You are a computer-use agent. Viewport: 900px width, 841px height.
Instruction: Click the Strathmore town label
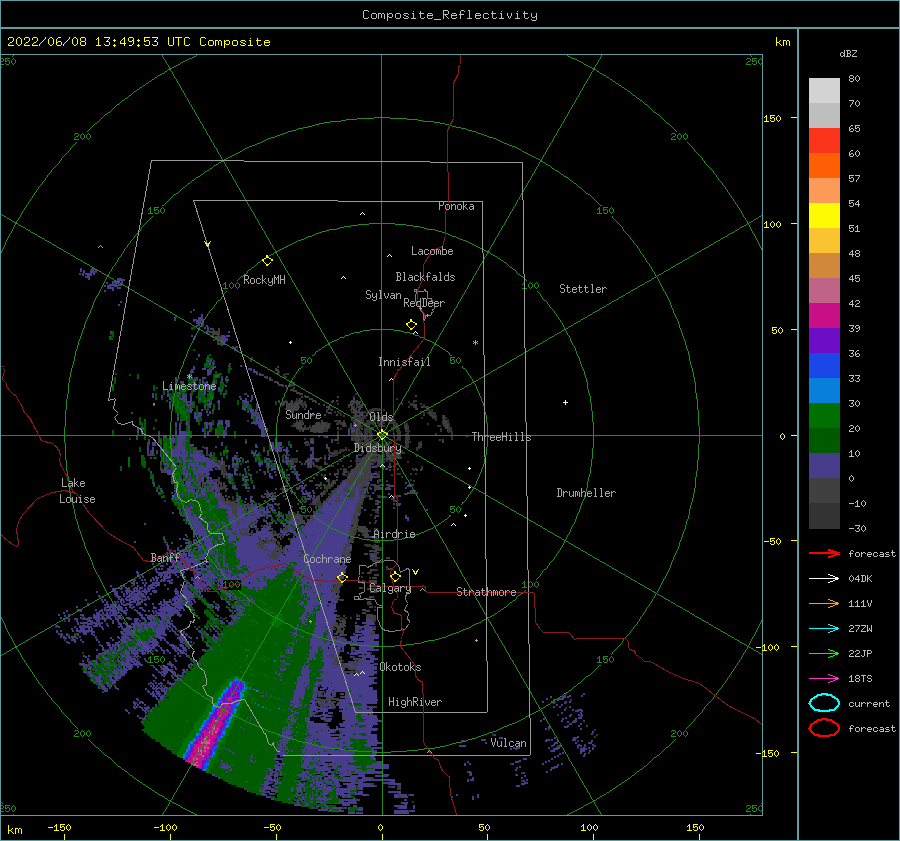(x=486, y=592)
